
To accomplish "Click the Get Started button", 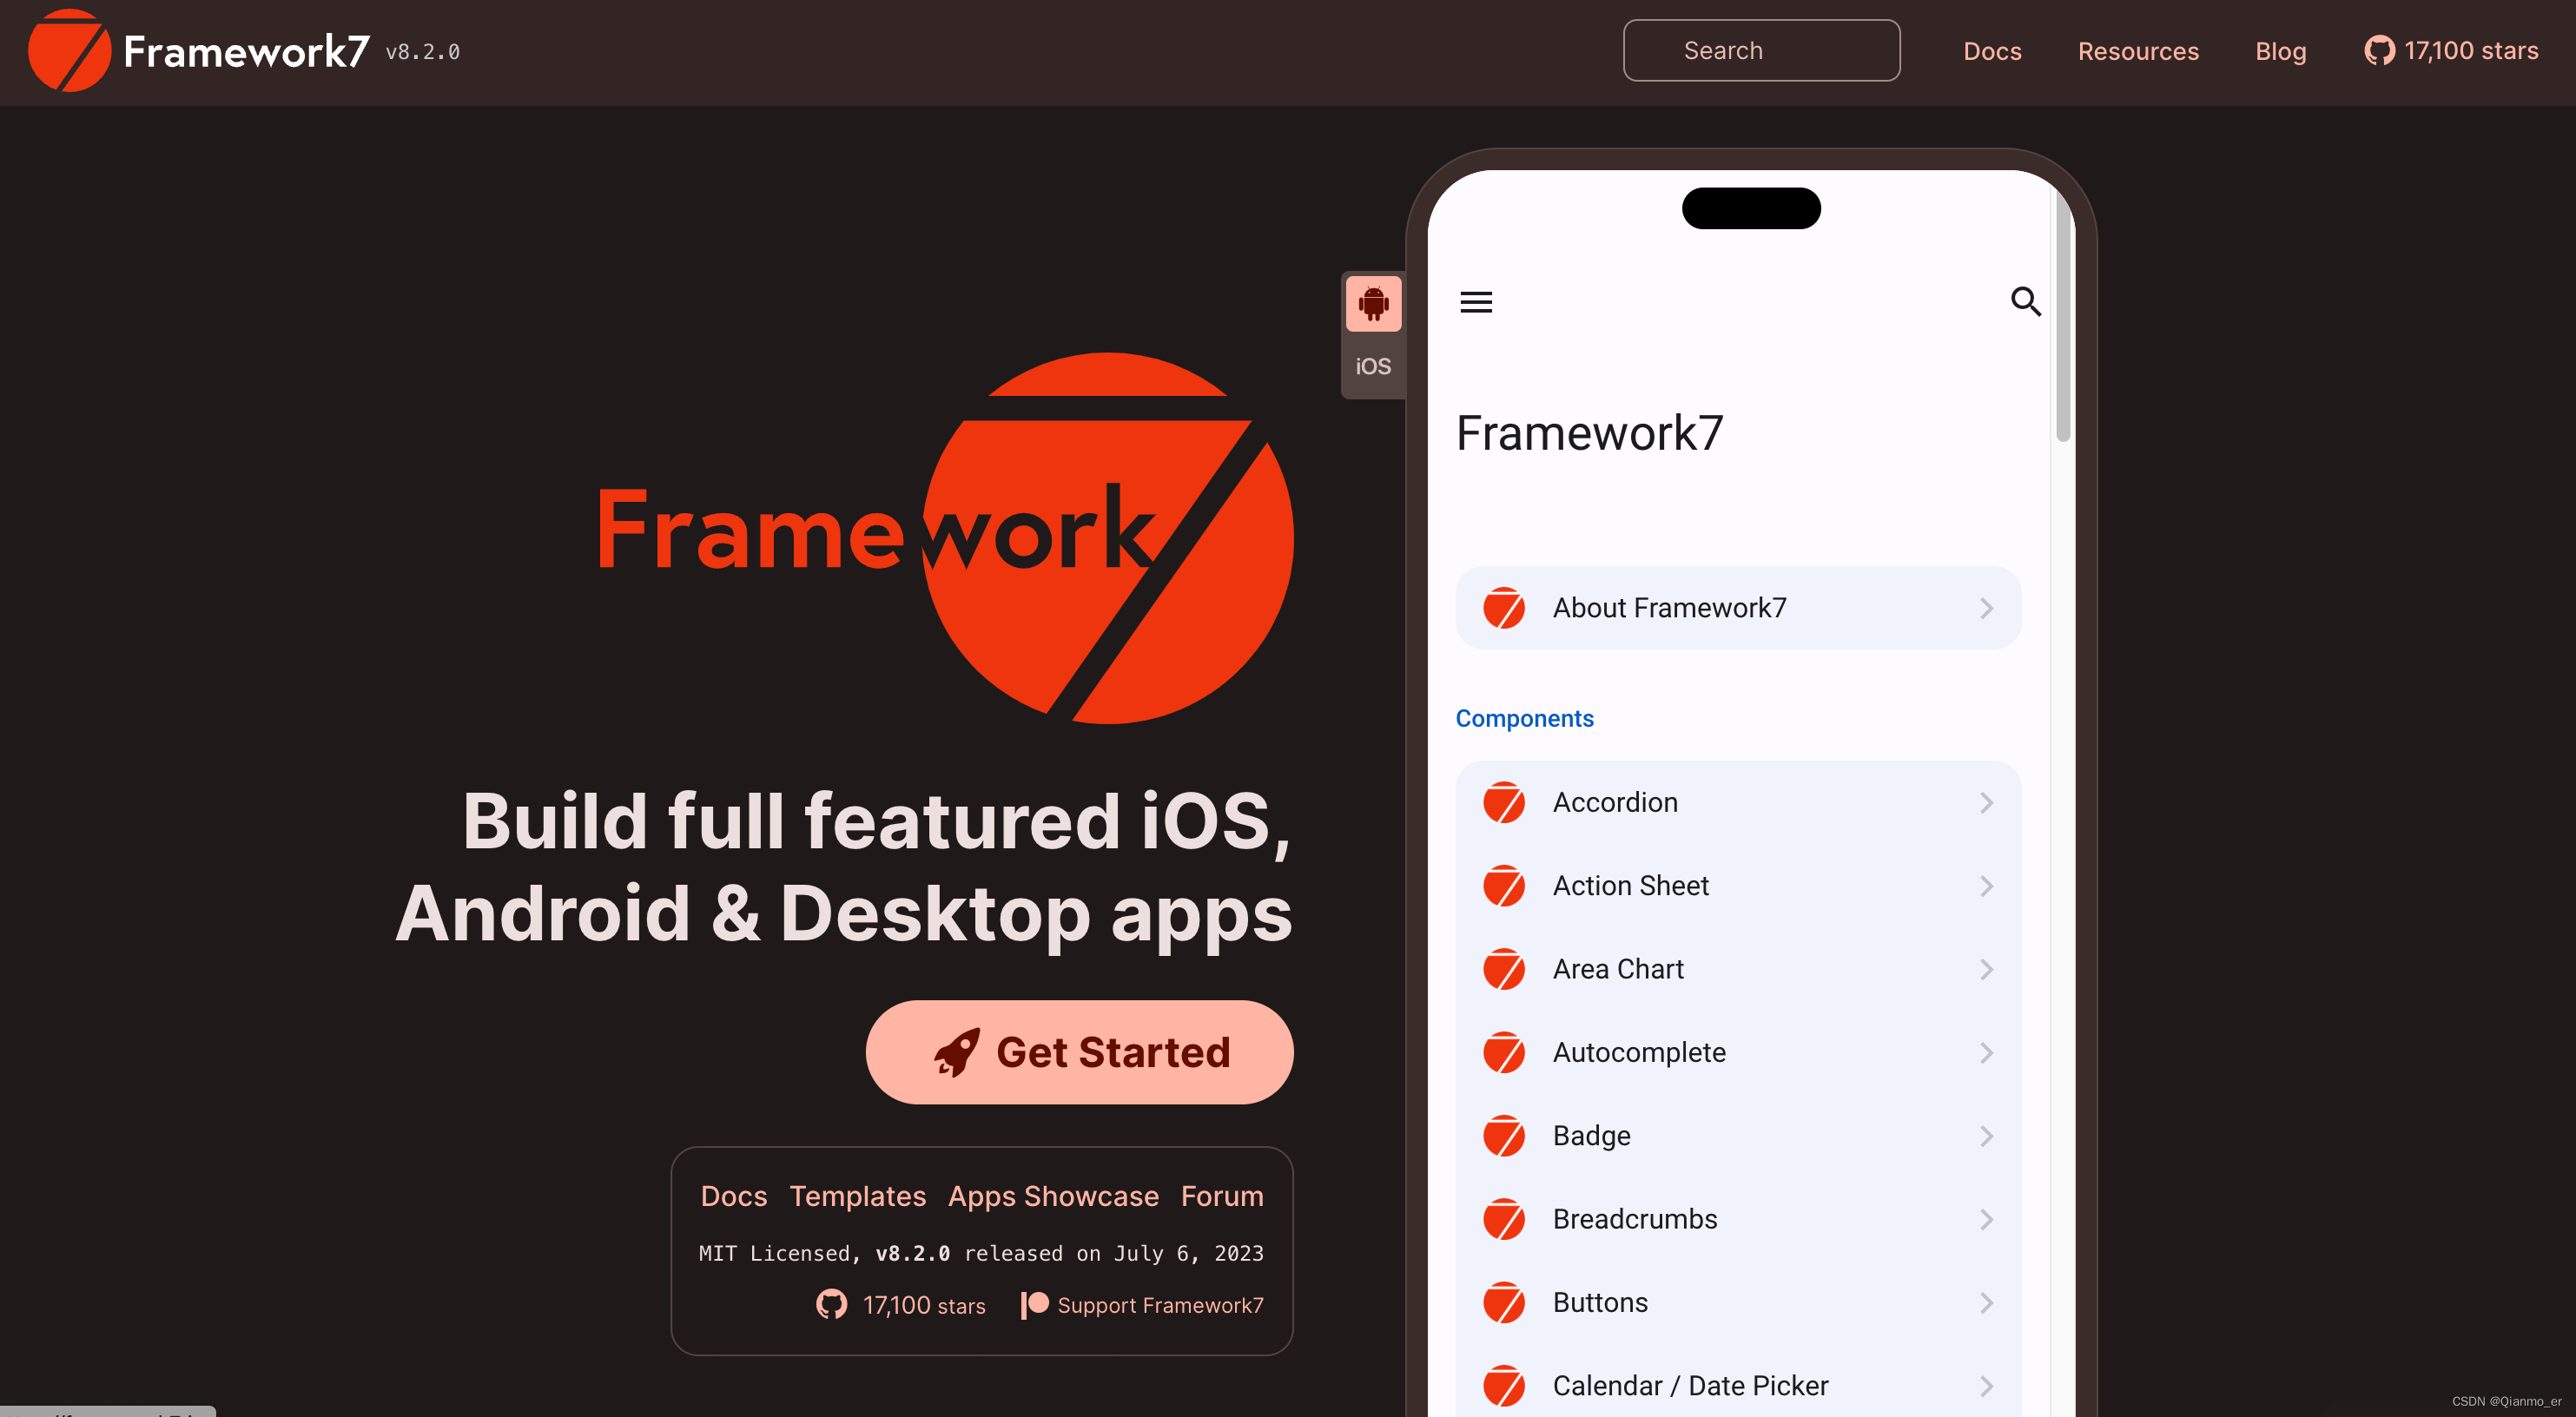I will click(1079, 1052).
